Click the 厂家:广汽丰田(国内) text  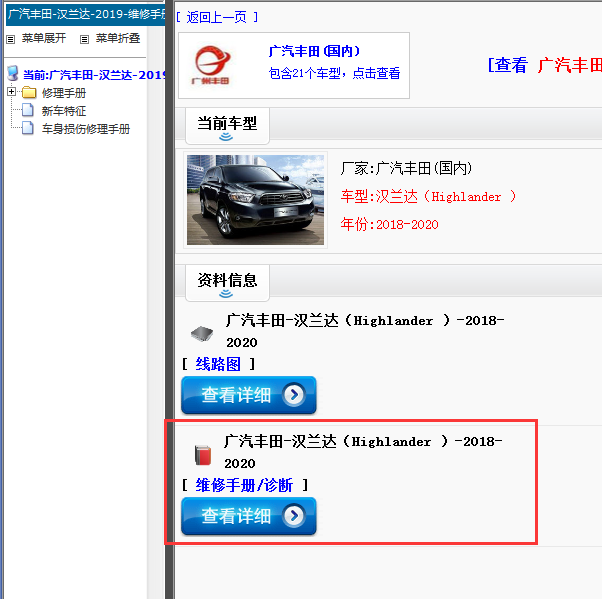(406, 168)
